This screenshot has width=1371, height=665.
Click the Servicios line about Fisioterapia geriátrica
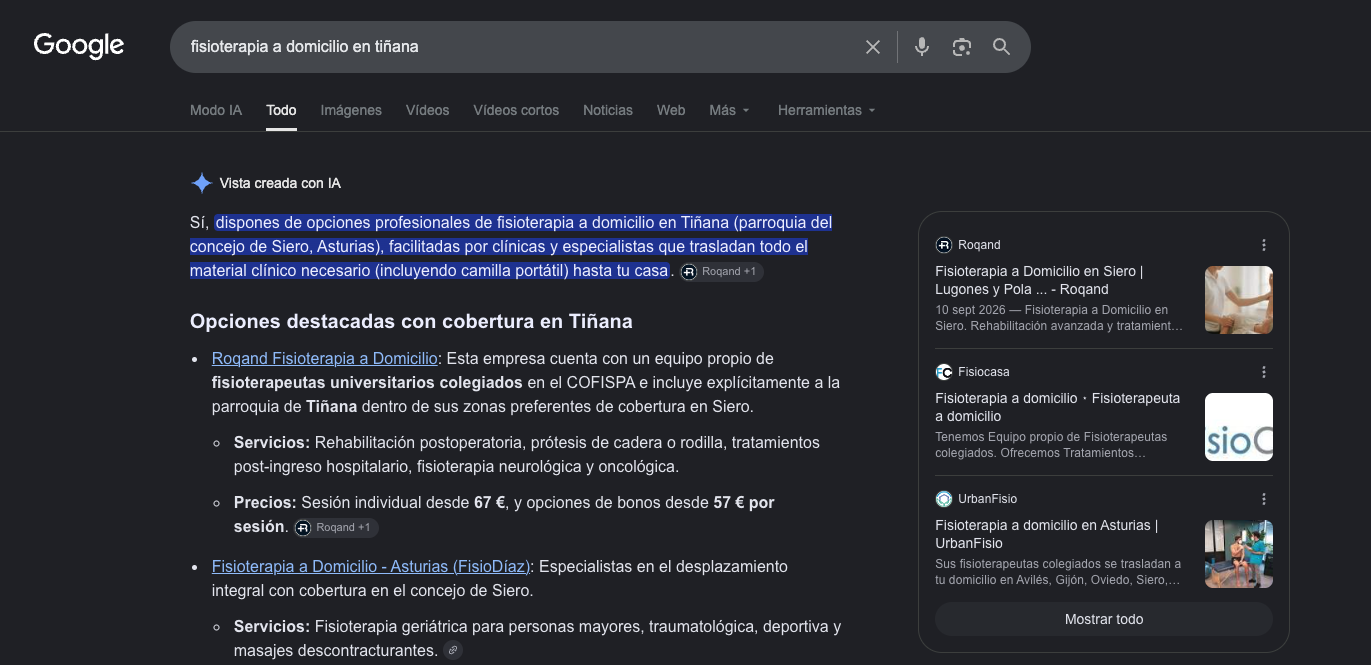[x=537, y=638]
